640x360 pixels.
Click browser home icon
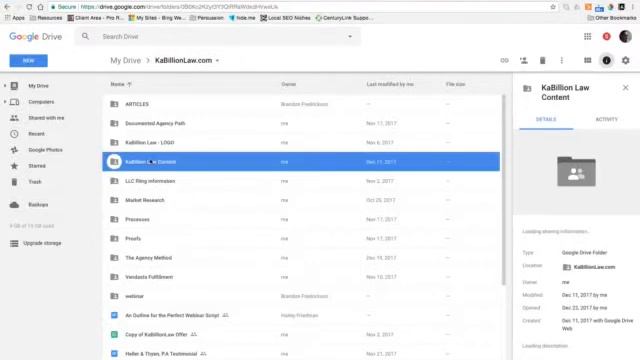(x=40, y=7)
